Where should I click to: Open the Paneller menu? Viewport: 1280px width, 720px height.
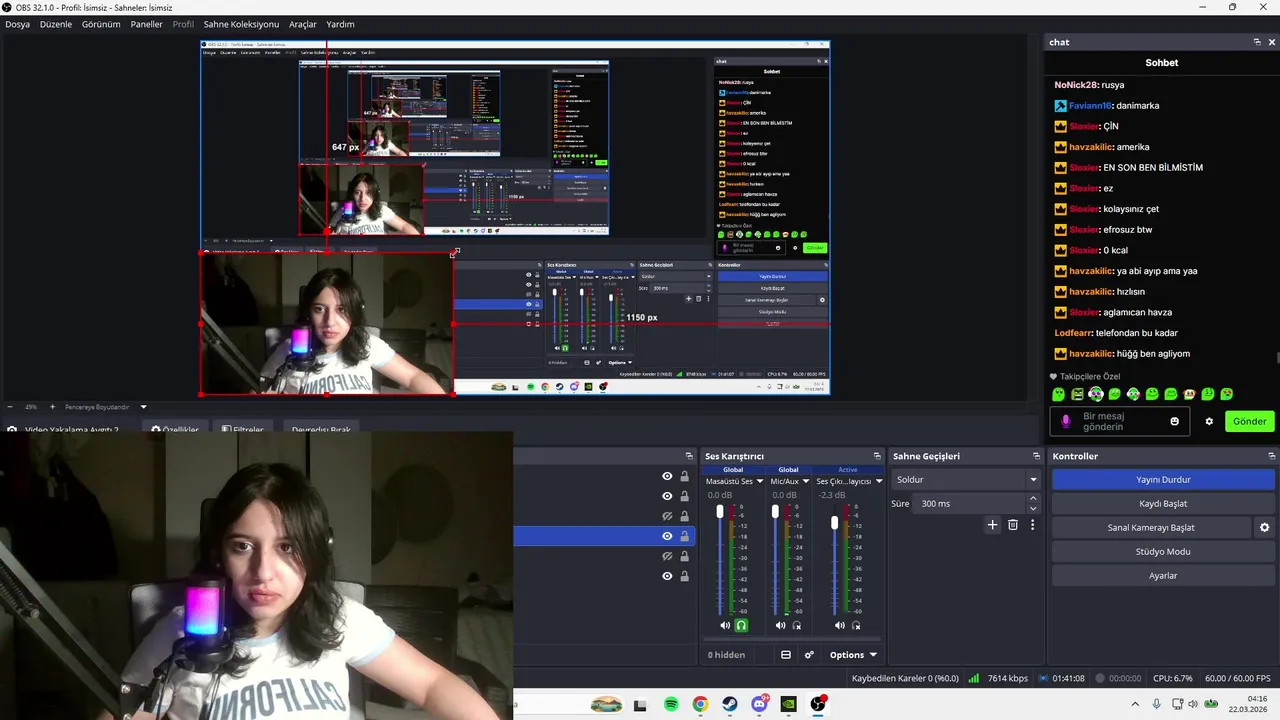[146, 24]
